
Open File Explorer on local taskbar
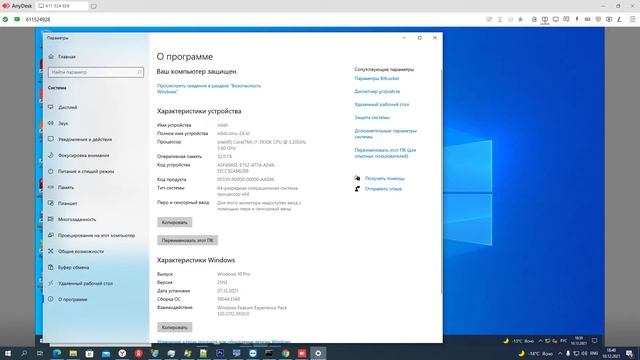coord(73,353)
